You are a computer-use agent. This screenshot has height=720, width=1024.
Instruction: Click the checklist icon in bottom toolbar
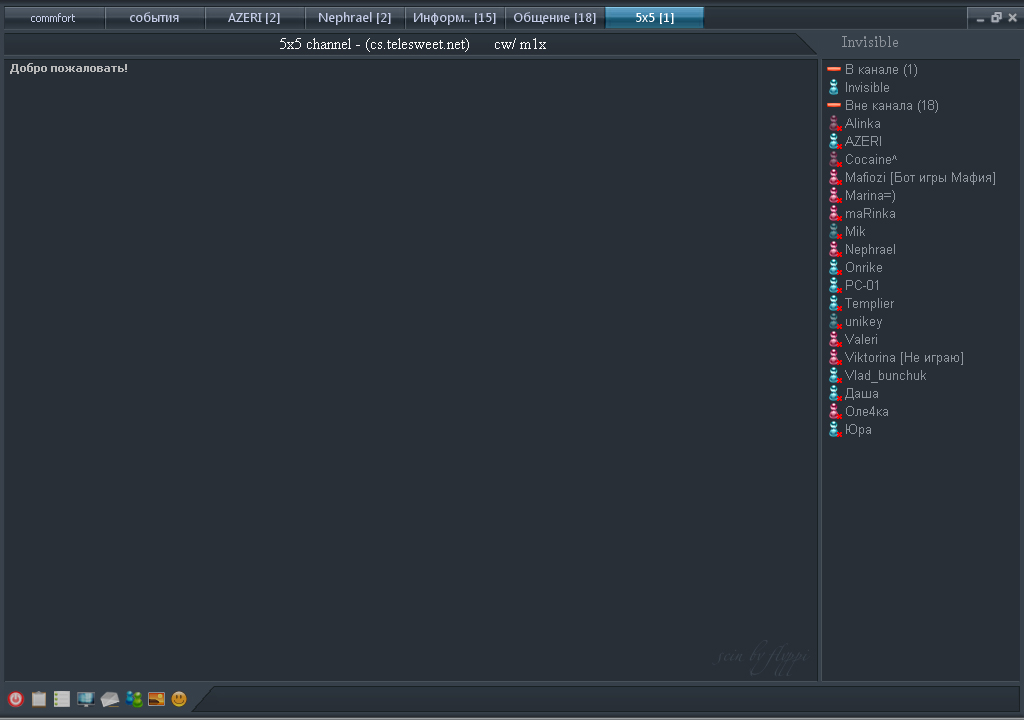(x=62, y=699)
